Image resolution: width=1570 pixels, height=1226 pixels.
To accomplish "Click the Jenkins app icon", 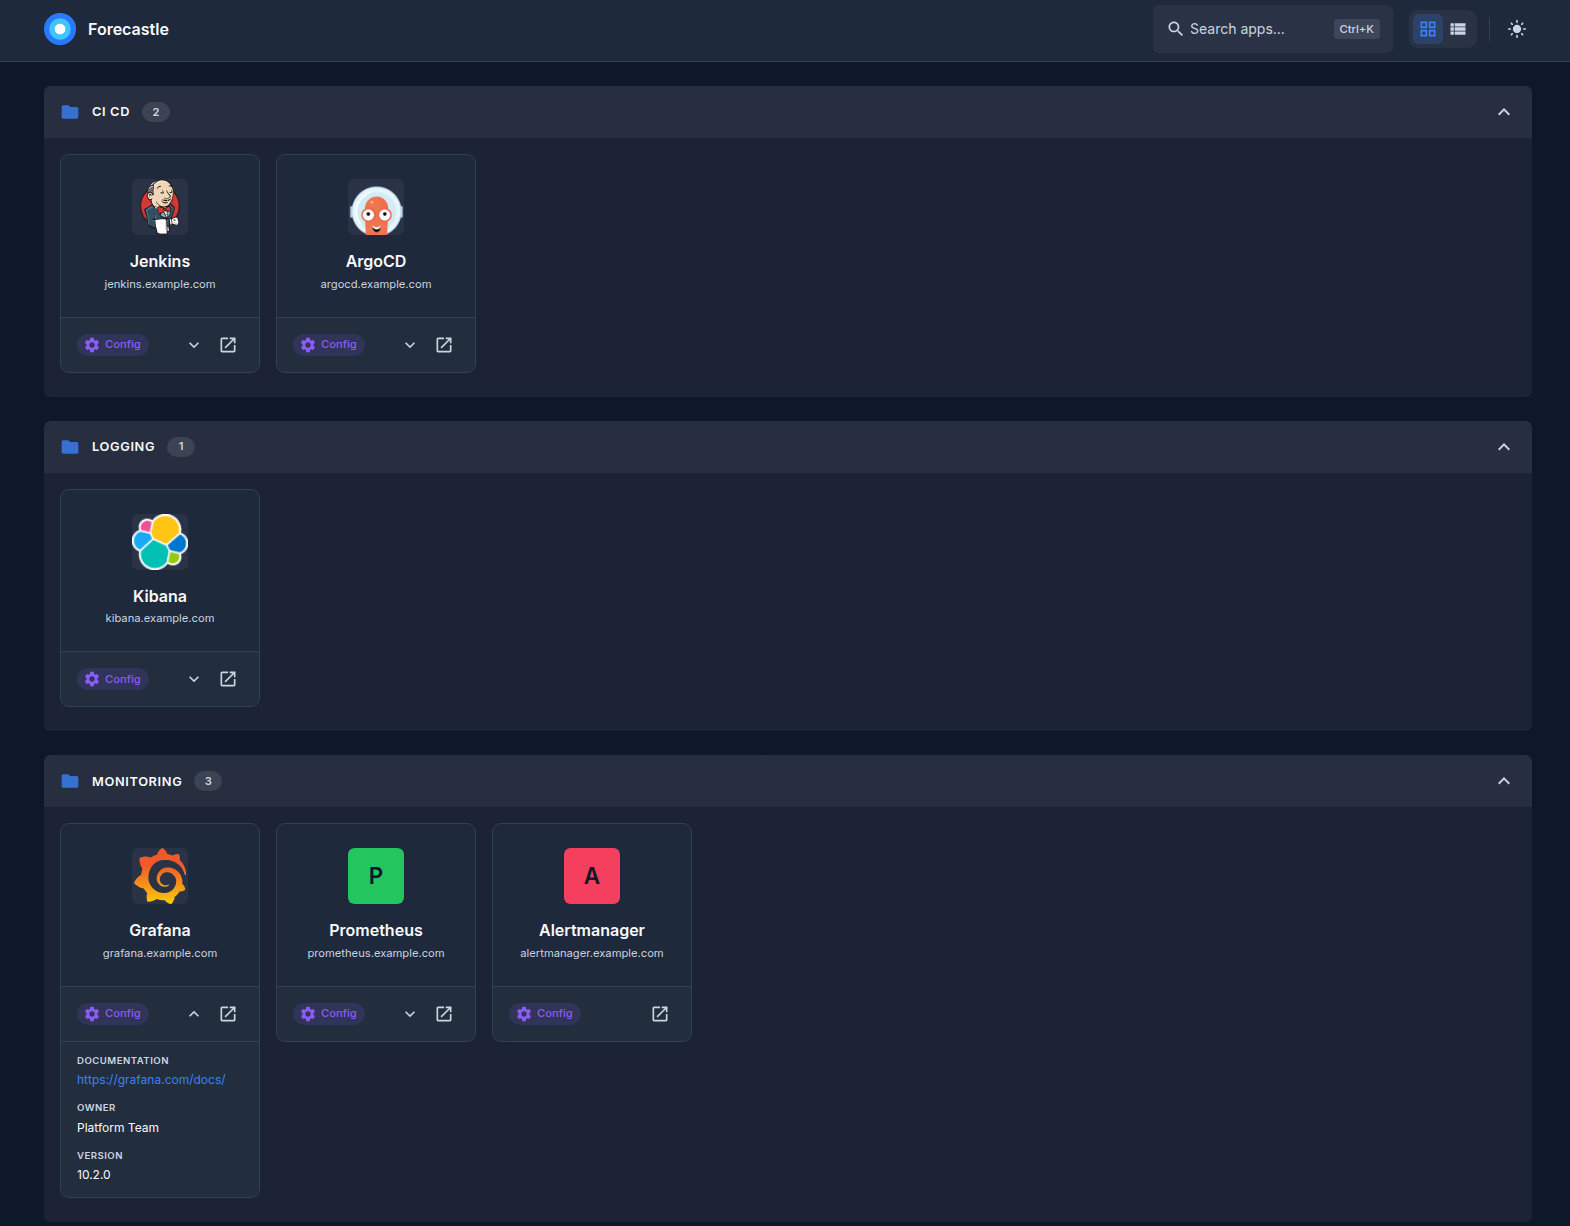I will tap(160, 207).
